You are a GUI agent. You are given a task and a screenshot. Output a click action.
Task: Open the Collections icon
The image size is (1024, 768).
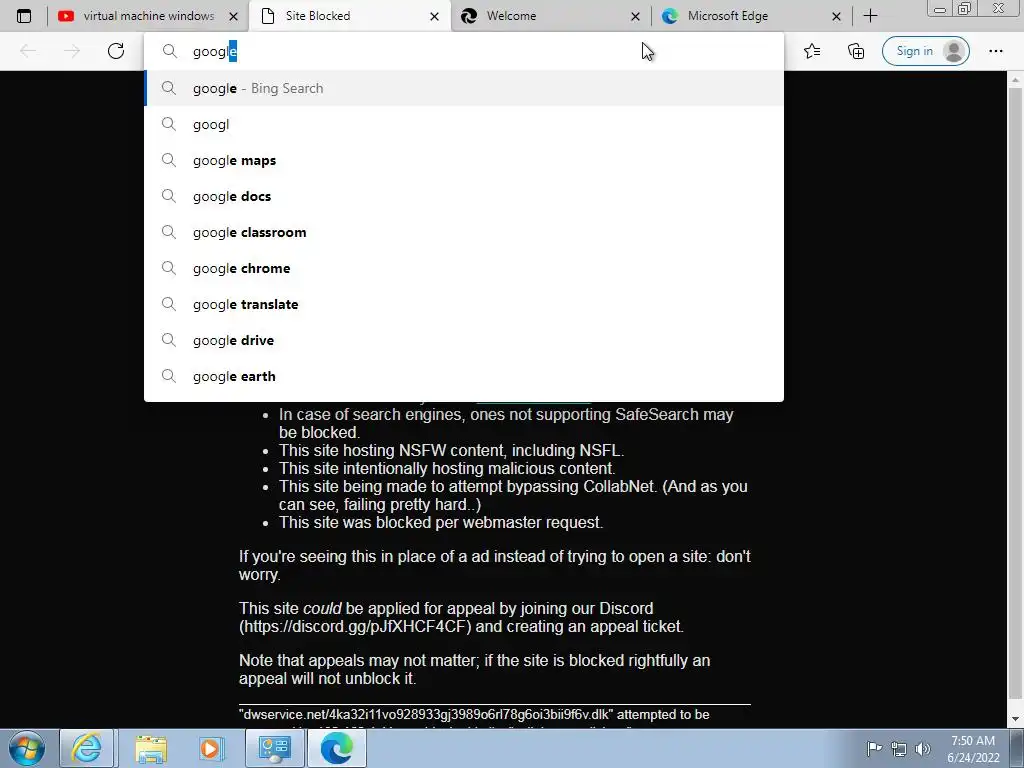(x=856, y=51)
